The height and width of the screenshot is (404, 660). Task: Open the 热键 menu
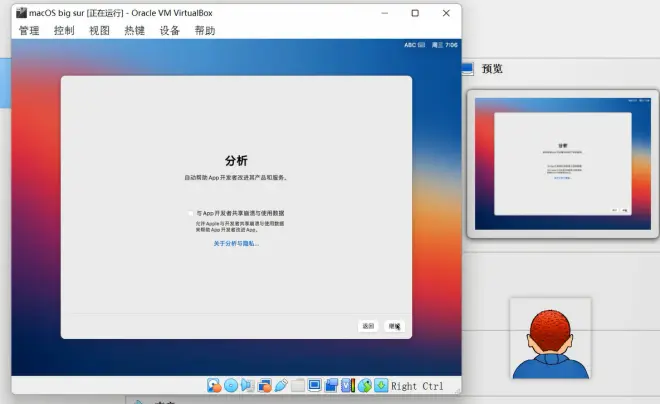(x=135, y=31)
